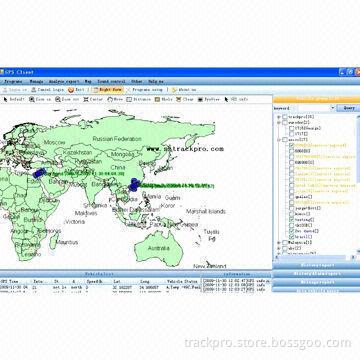Tick the gmaler vehicle checkbox
This screenshot has width=360, height=360.
(x=292, y=197)
